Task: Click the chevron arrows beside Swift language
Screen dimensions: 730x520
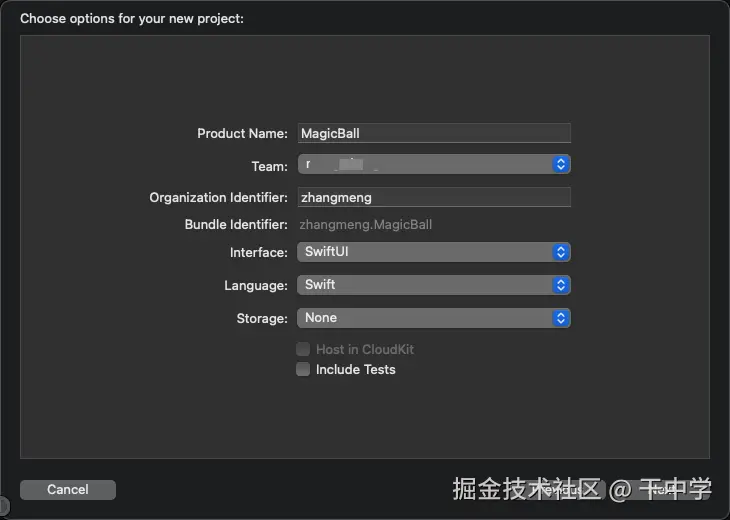Action: pyautogui.click(x=561, y=285)
